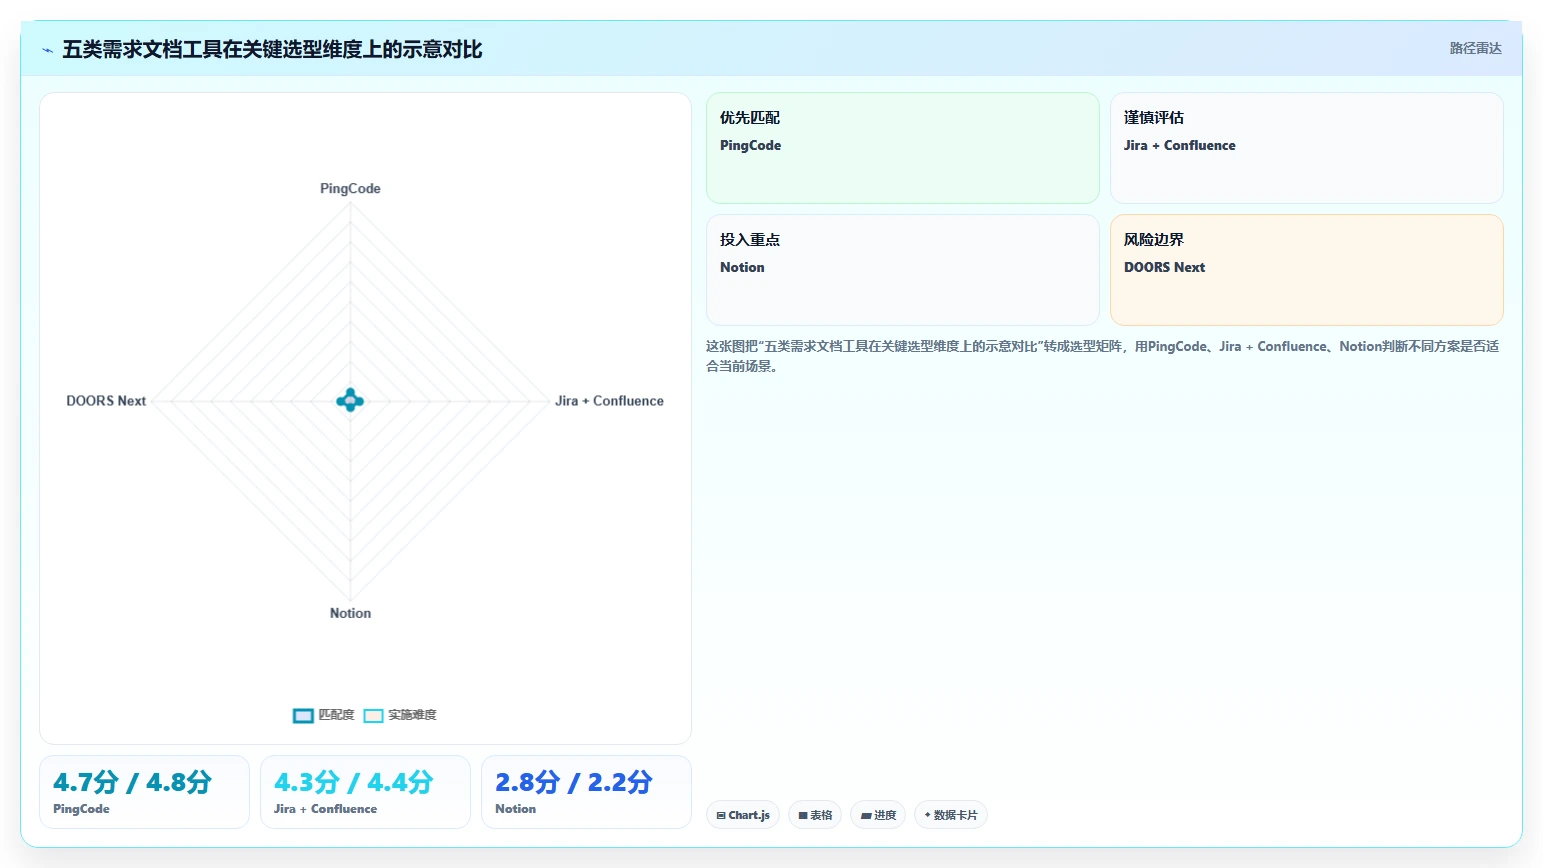Select the 4.7分 / 4.8分 PingCode score card
This screenshot has height=868, width=1543.
(144, 792)
